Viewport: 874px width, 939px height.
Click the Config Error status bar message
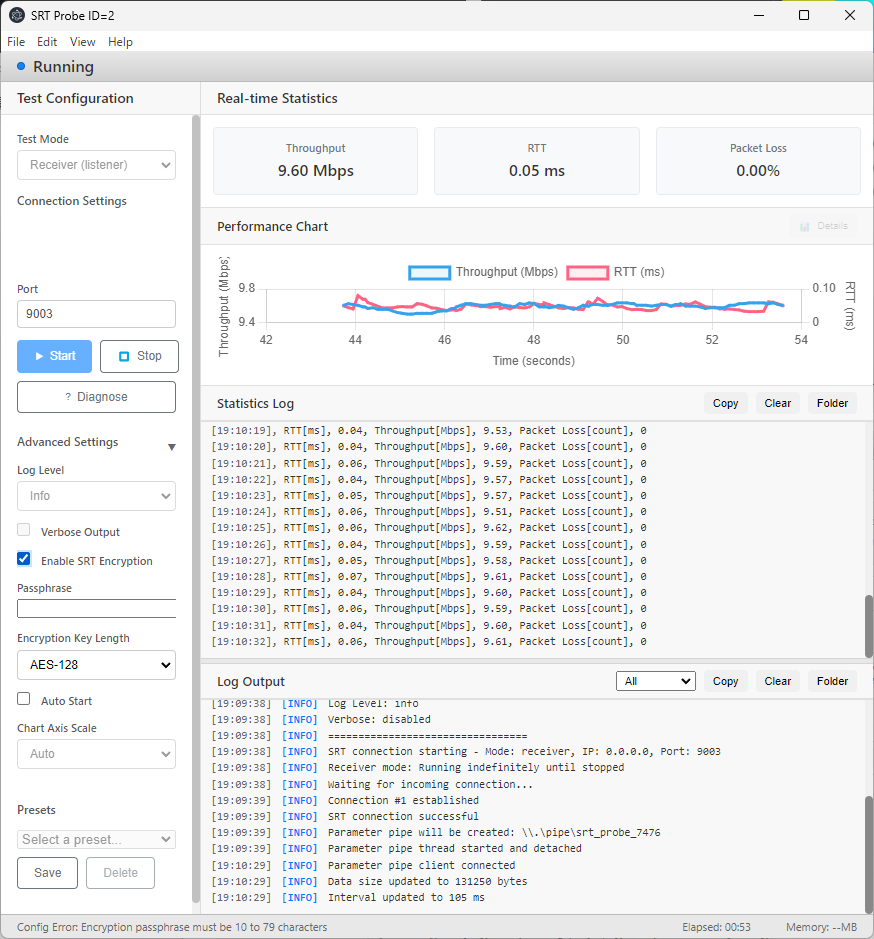tap(172, 927)
